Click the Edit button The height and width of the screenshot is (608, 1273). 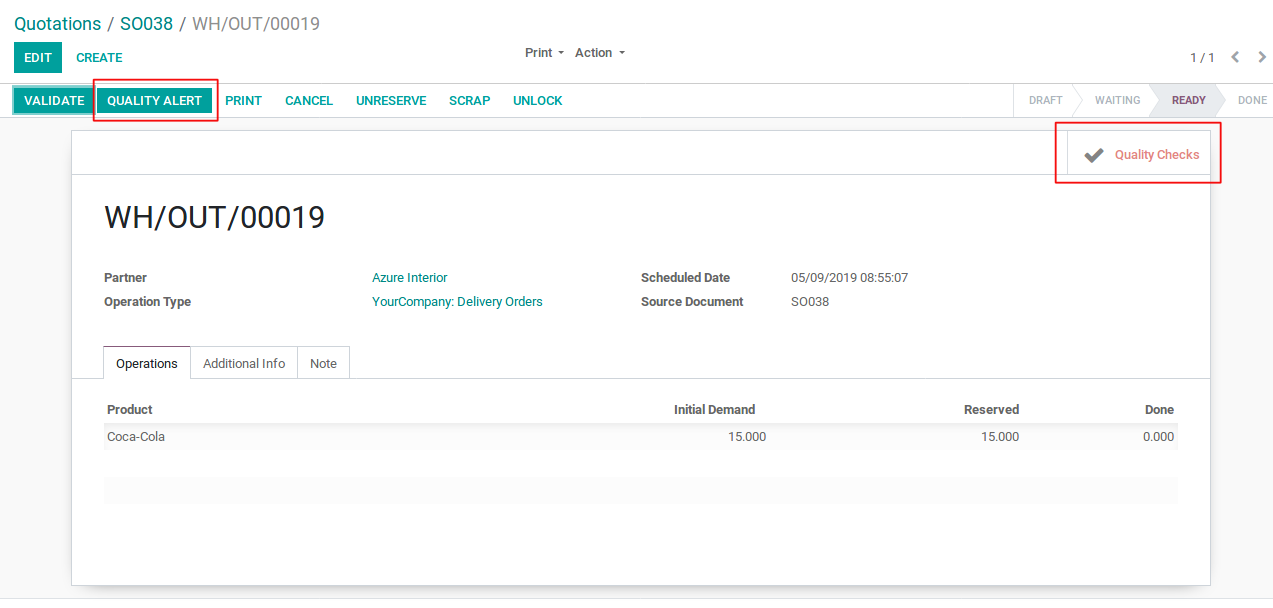tap(38, 57)
